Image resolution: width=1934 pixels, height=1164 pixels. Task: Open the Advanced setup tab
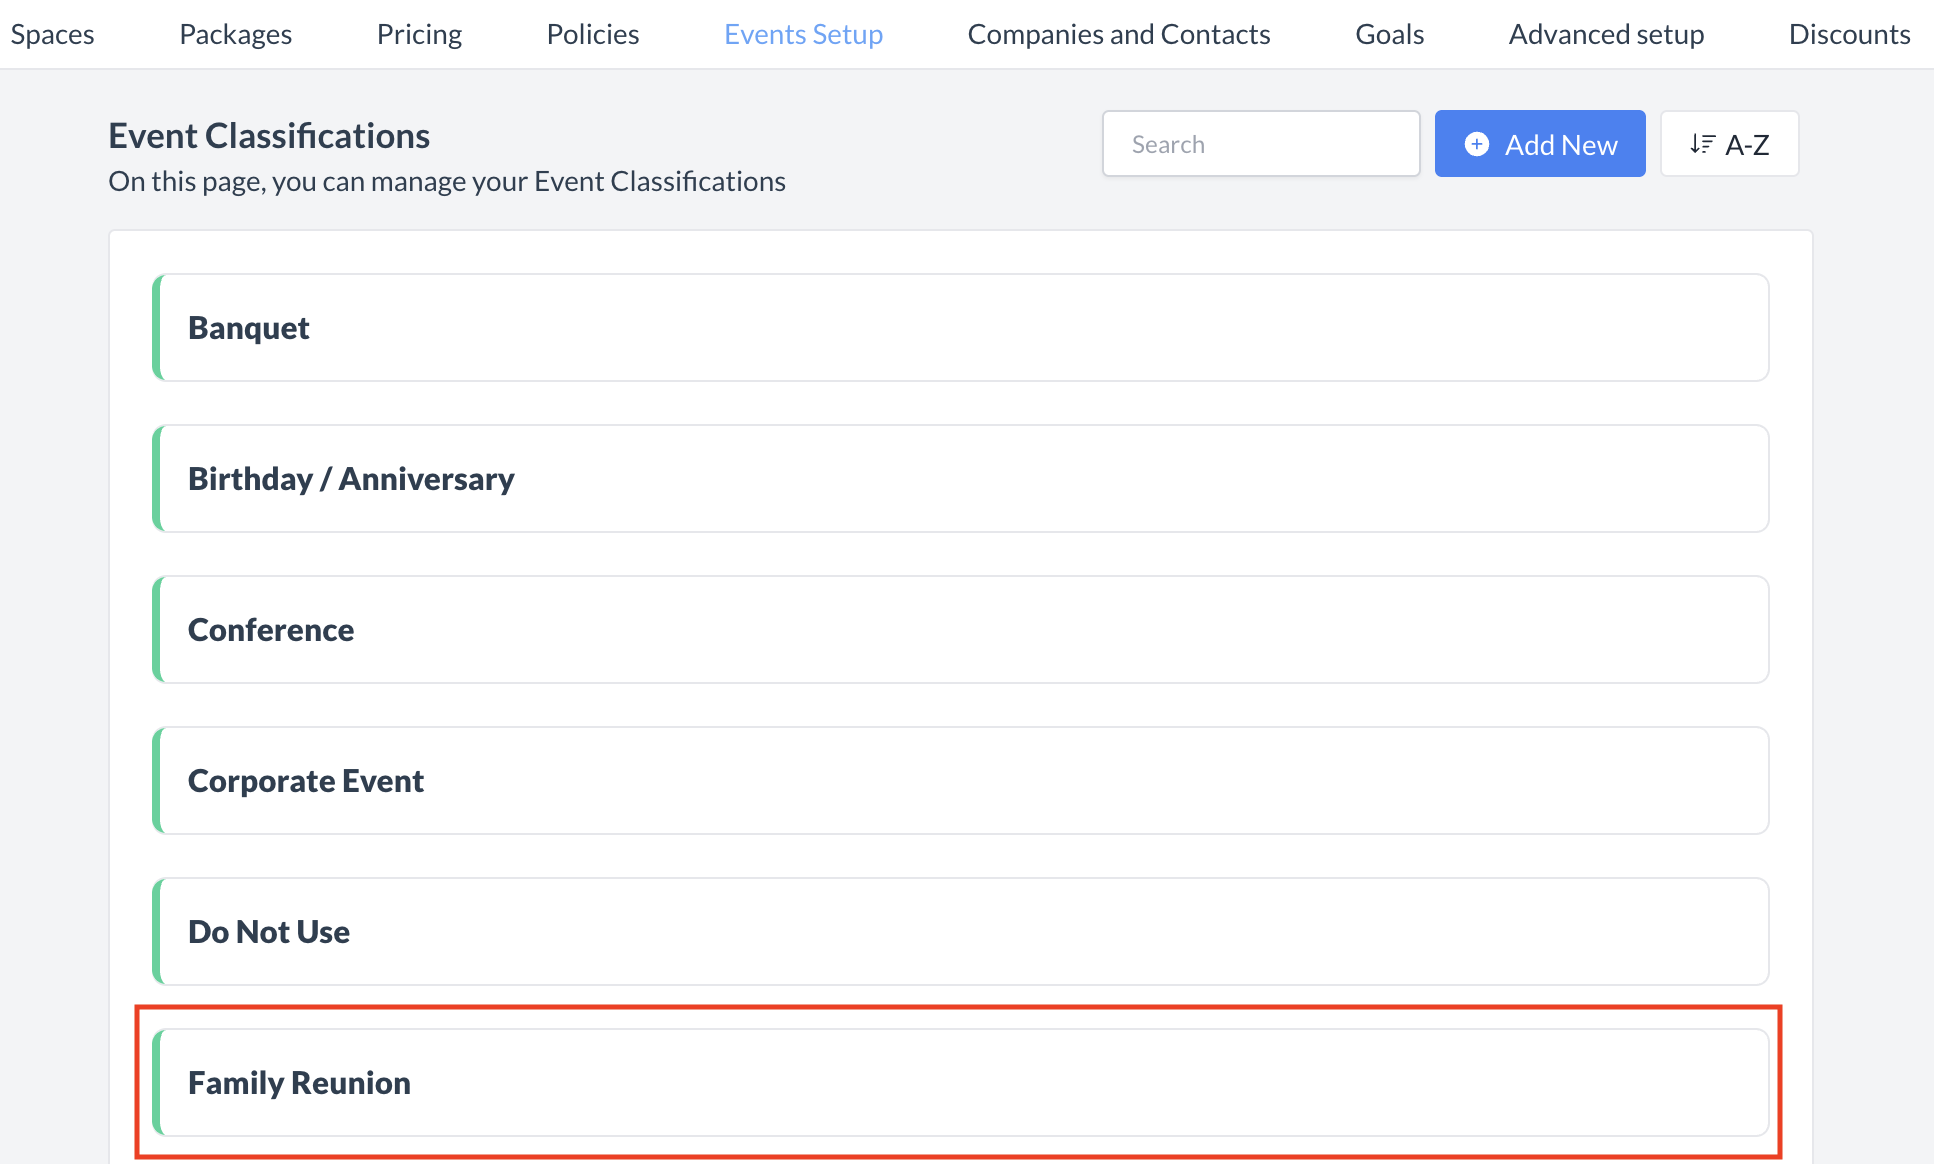click(x=1606, y=33)
